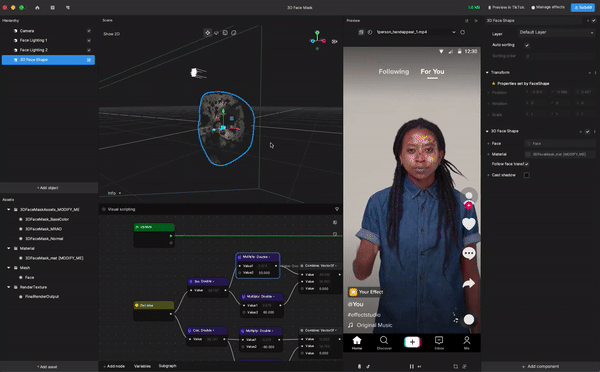Collapse the RenderTexture folder in Assets
Screen dimensions: 600x372
tap(8, 287)
